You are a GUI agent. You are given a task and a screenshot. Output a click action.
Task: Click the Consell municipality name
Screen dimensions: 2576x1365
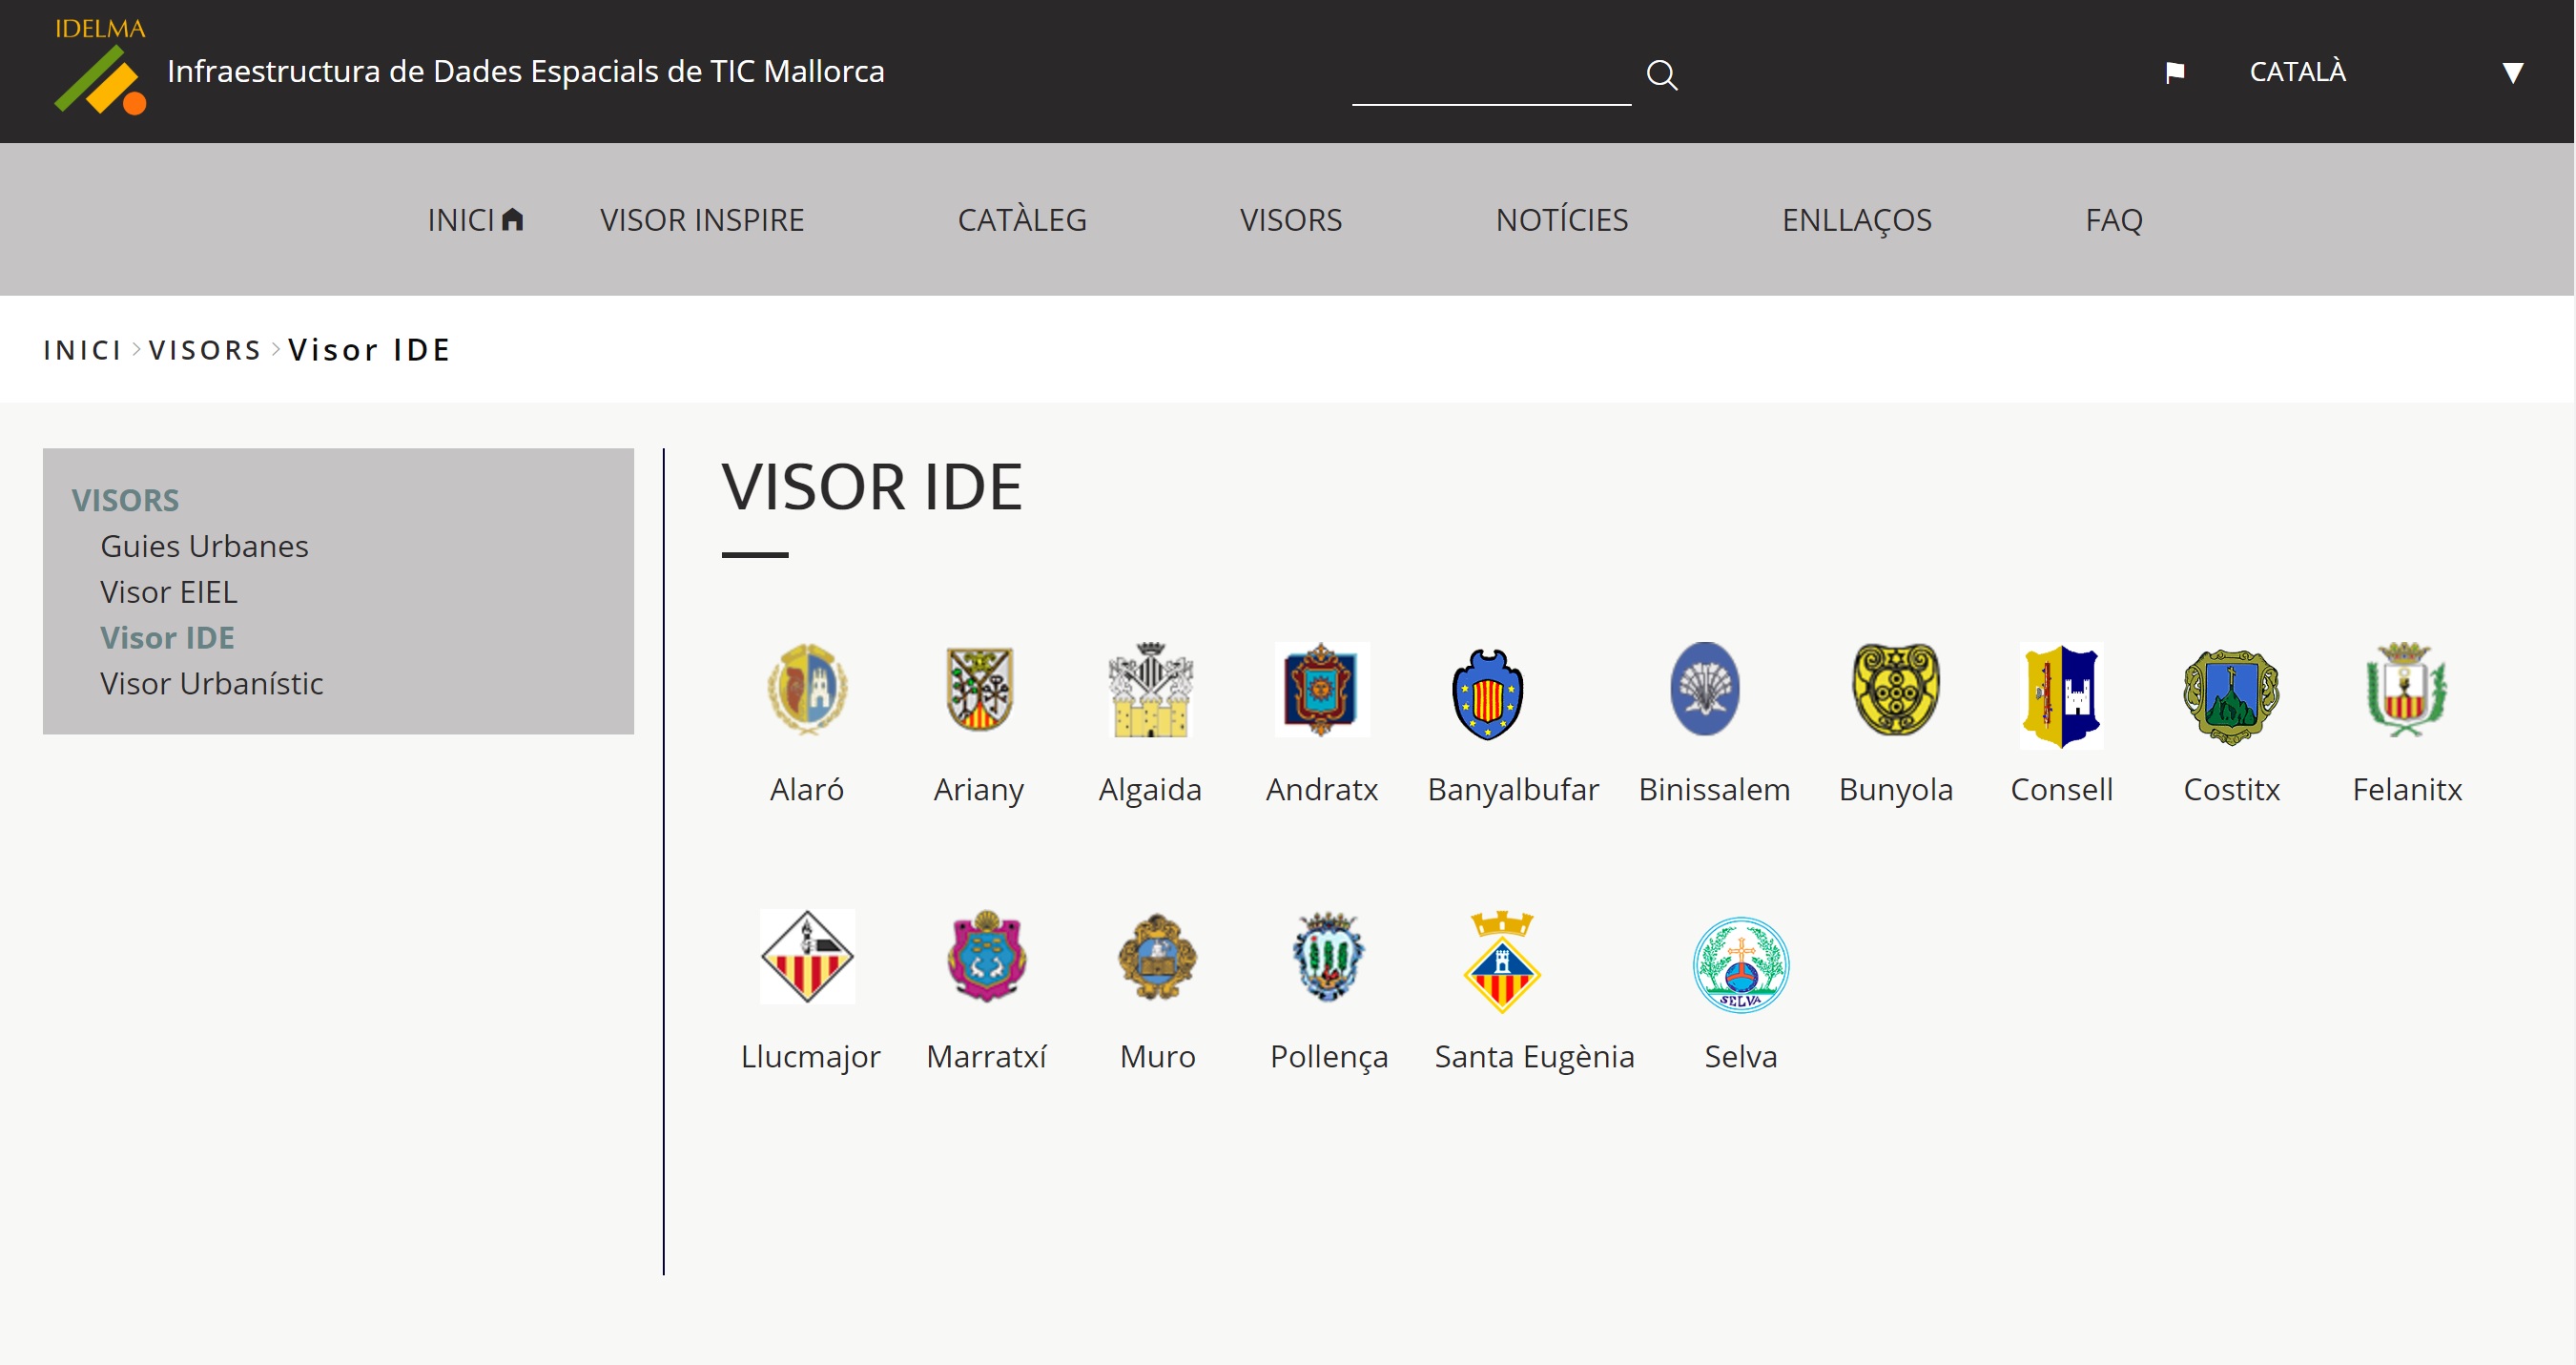click(x=2062, y=790)
